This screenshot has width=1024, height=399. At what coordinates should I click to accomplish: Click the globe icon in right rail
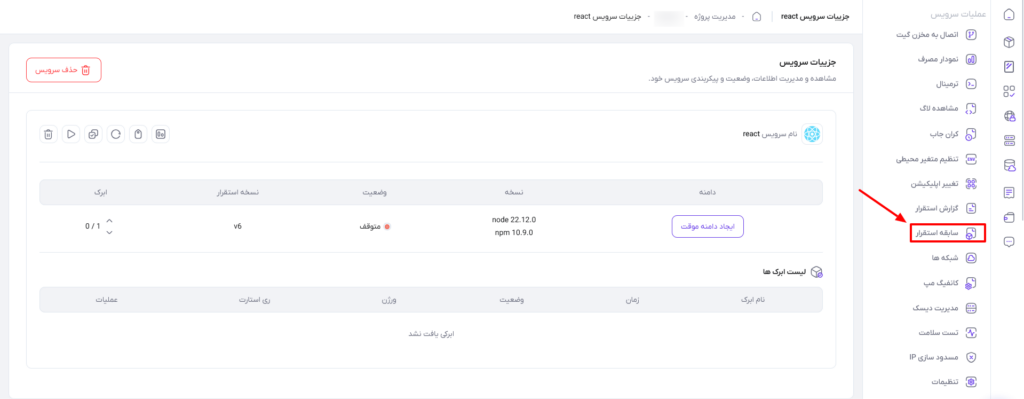1009,116
